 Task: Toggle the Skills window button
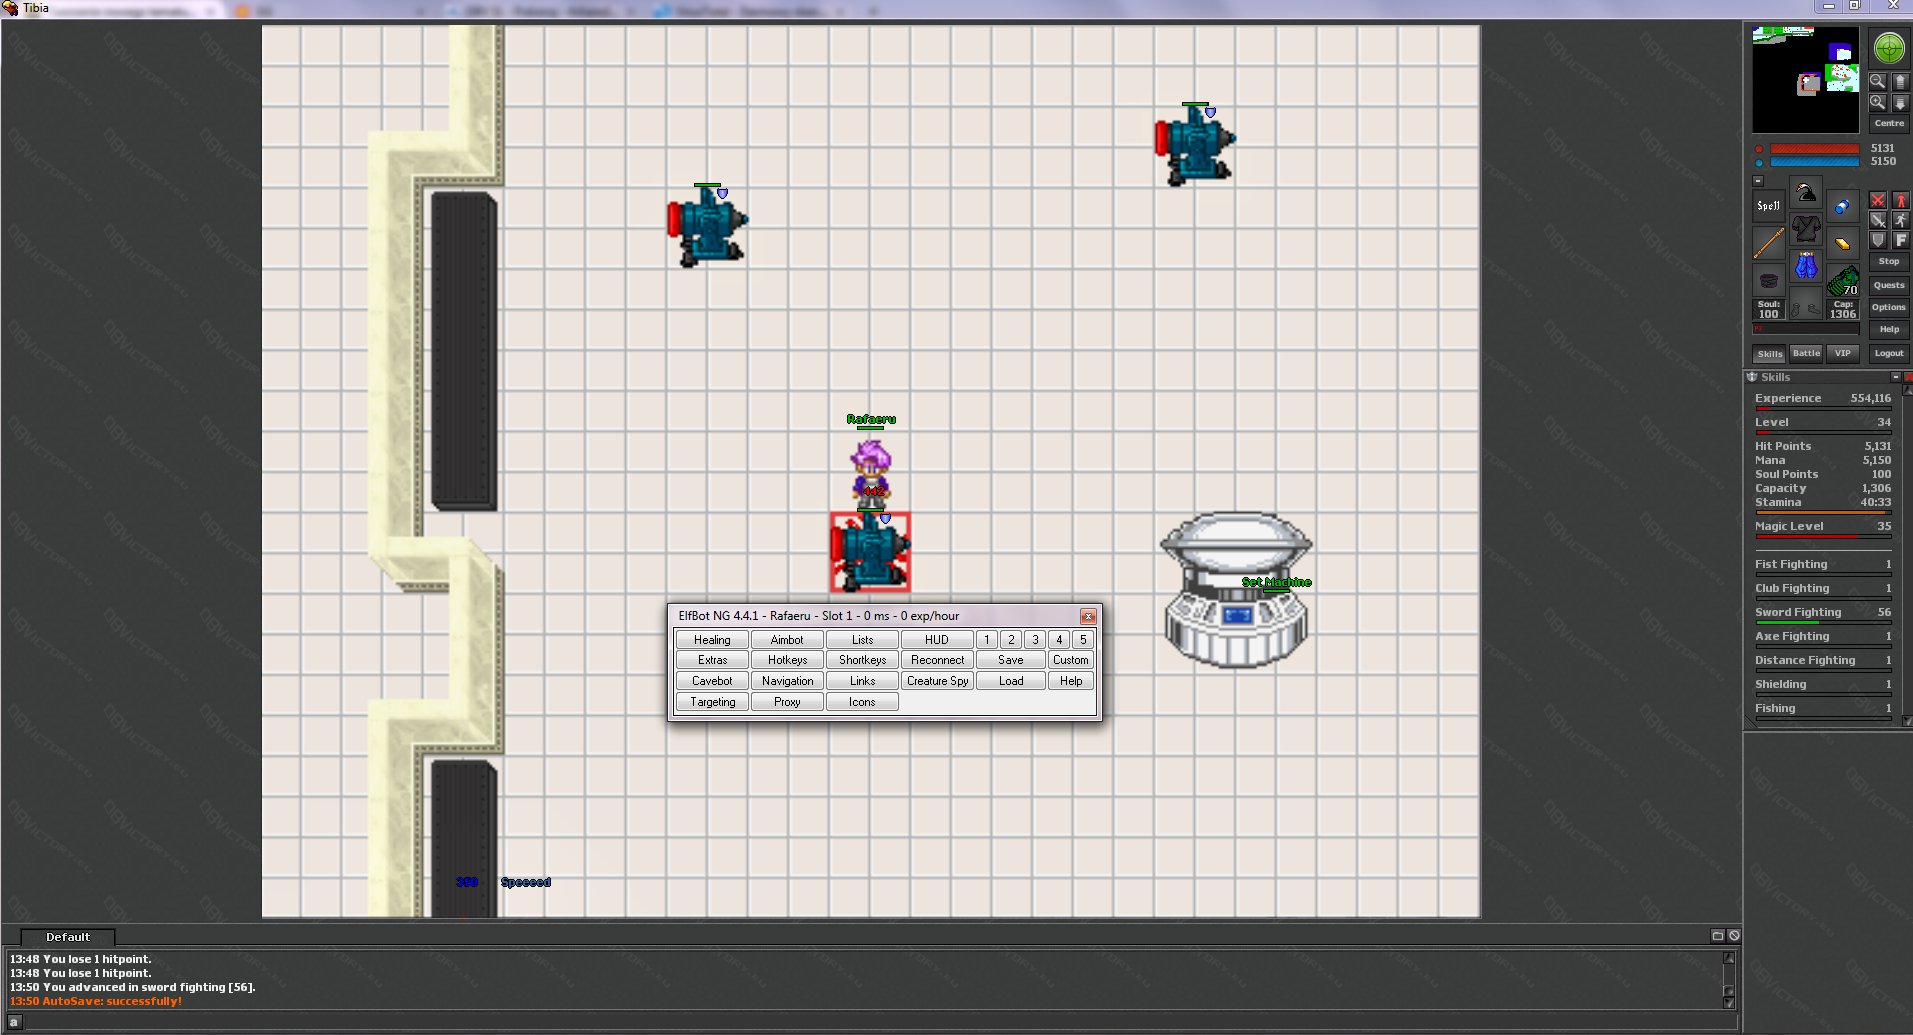pyautogui.click(x=1770, y=354)
